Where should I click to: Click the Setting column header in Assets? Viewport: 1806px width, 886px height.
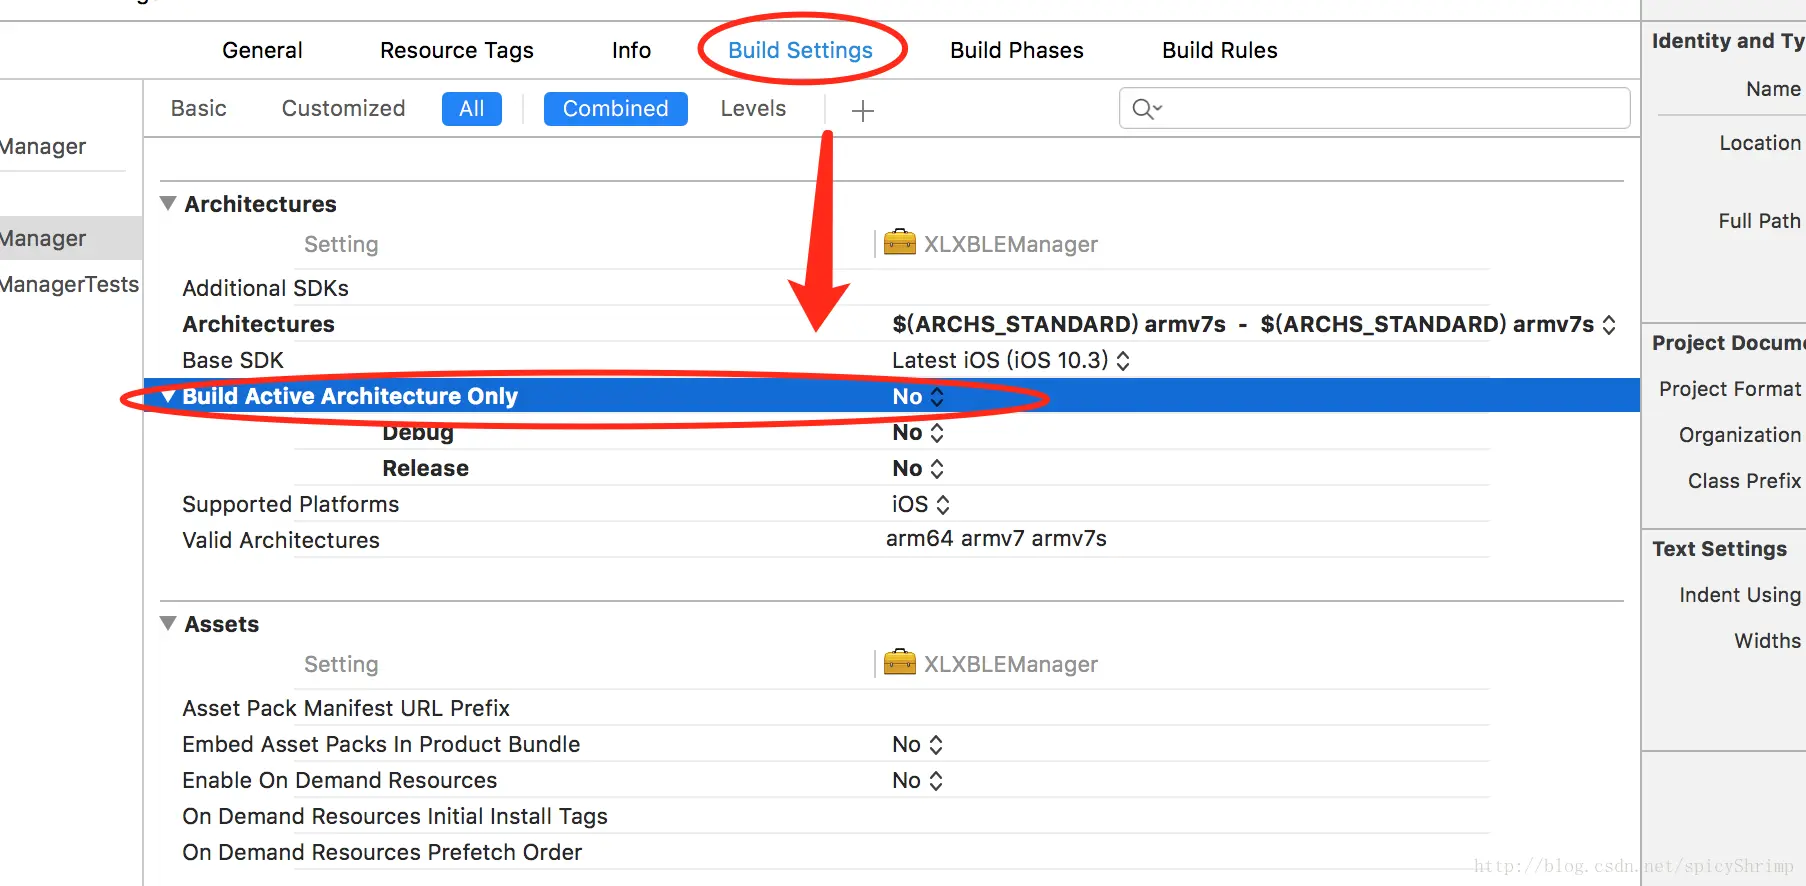pos(341,664)
